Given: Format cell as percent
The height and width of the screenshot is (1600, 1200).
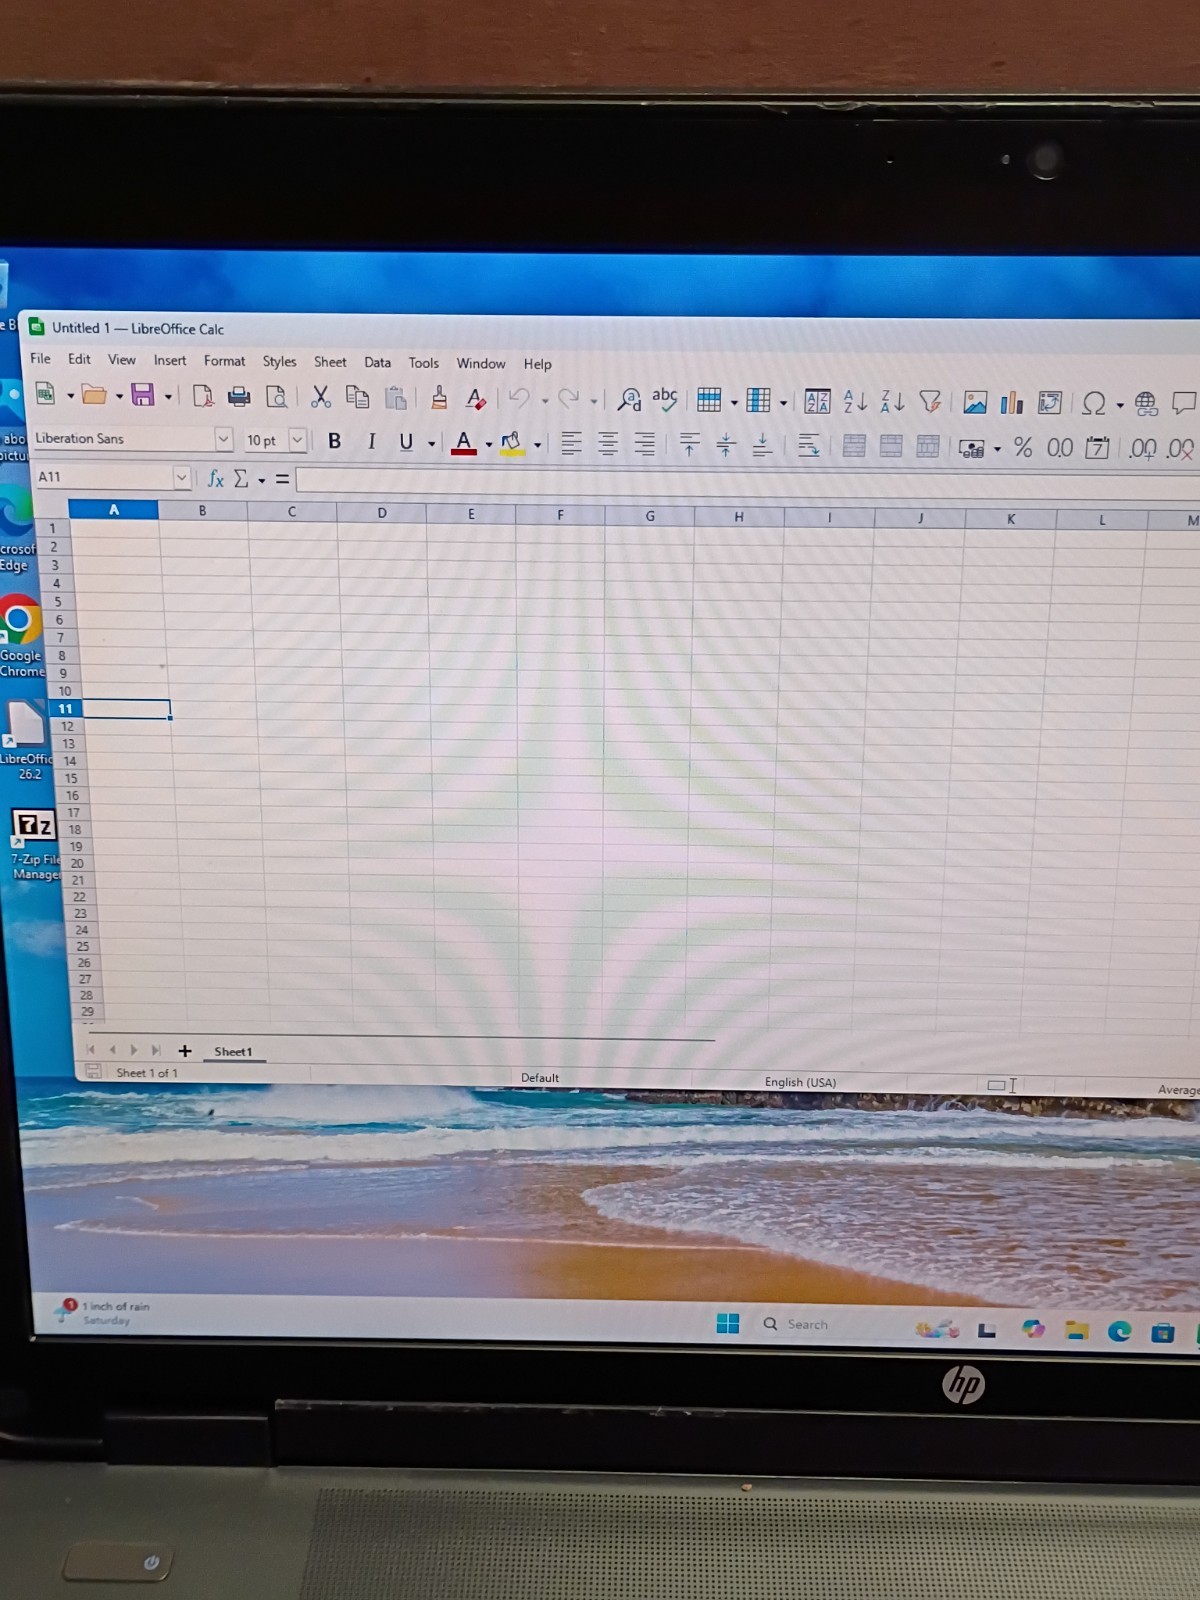Looking at the screenshot, I should 1023,447.
